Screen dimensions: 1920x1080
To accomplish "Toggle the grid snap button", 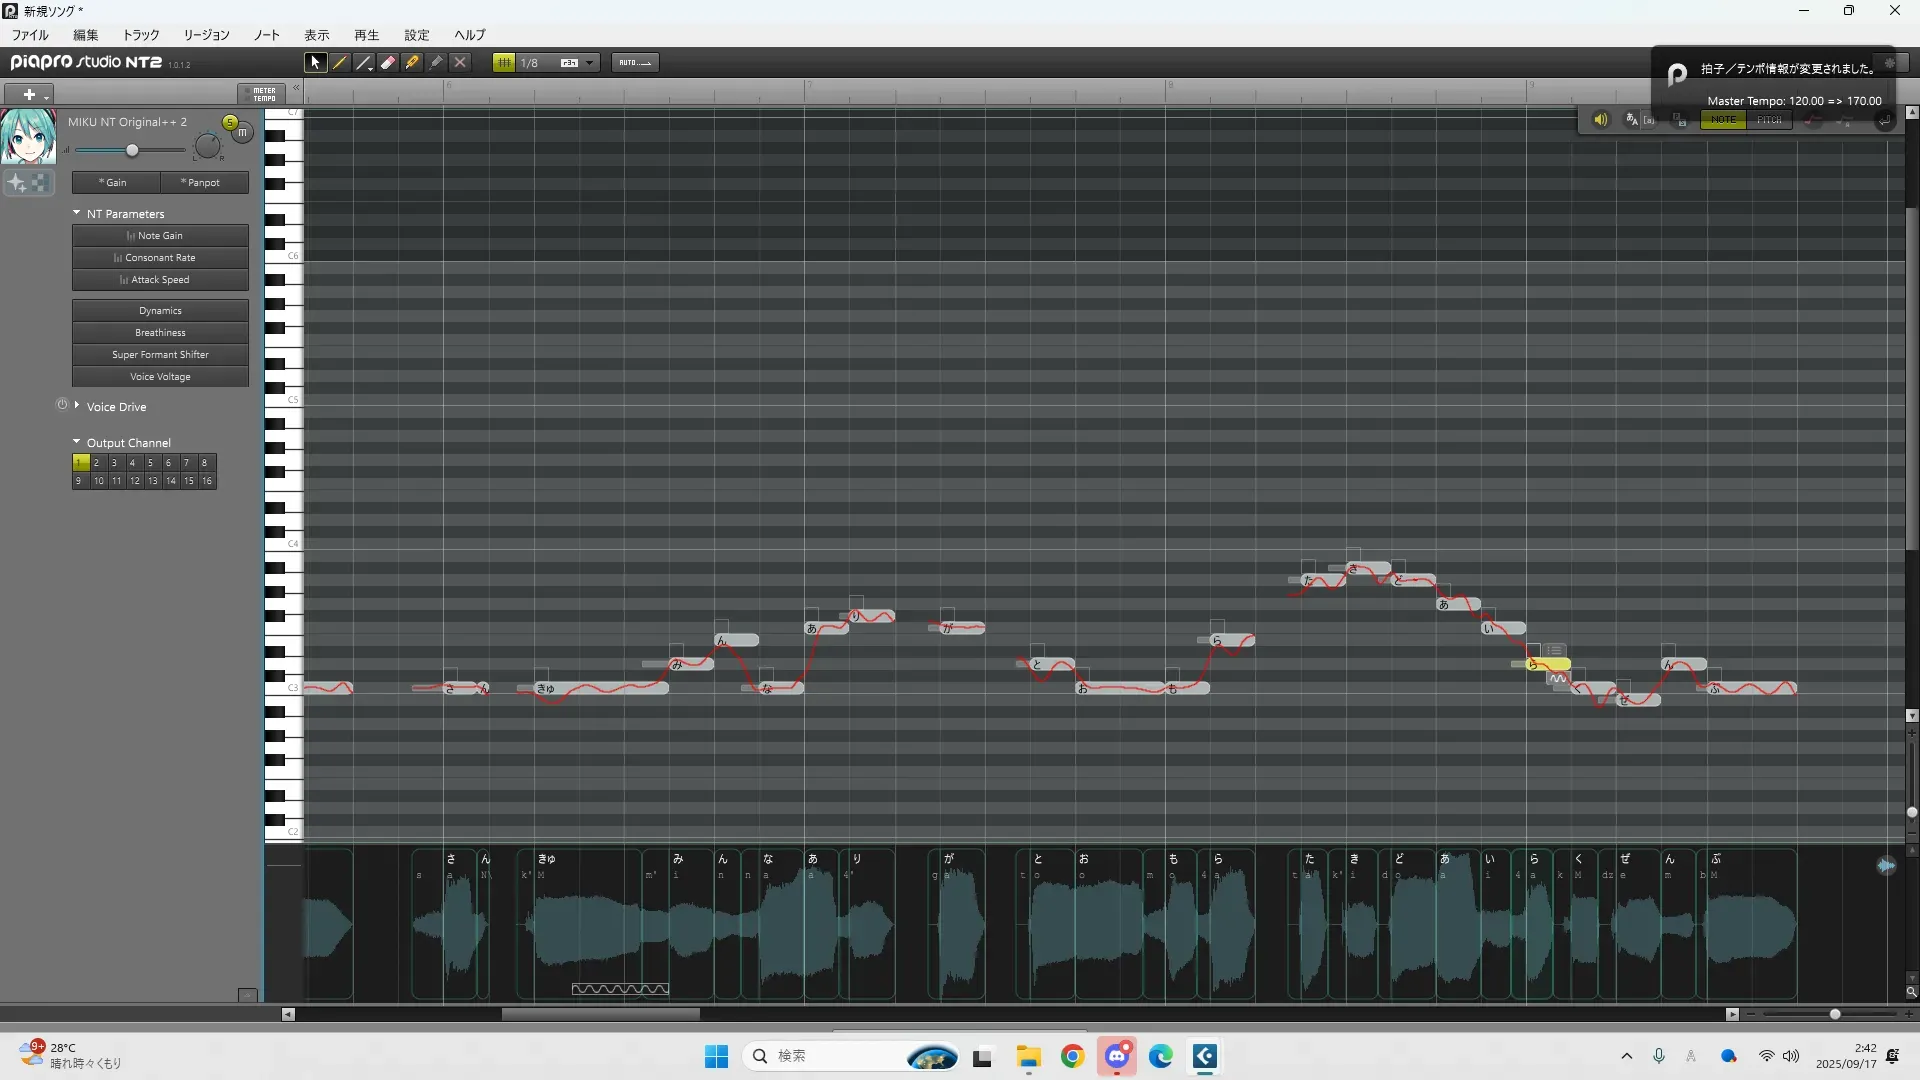I will 504,62.
